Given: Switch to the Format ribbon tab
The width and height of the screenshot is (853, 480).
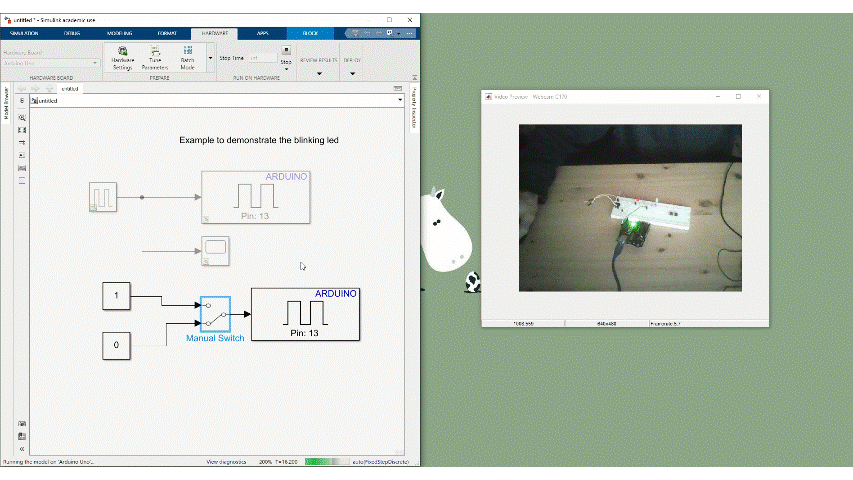Looking at the screenshot, I should pos(167,33).
